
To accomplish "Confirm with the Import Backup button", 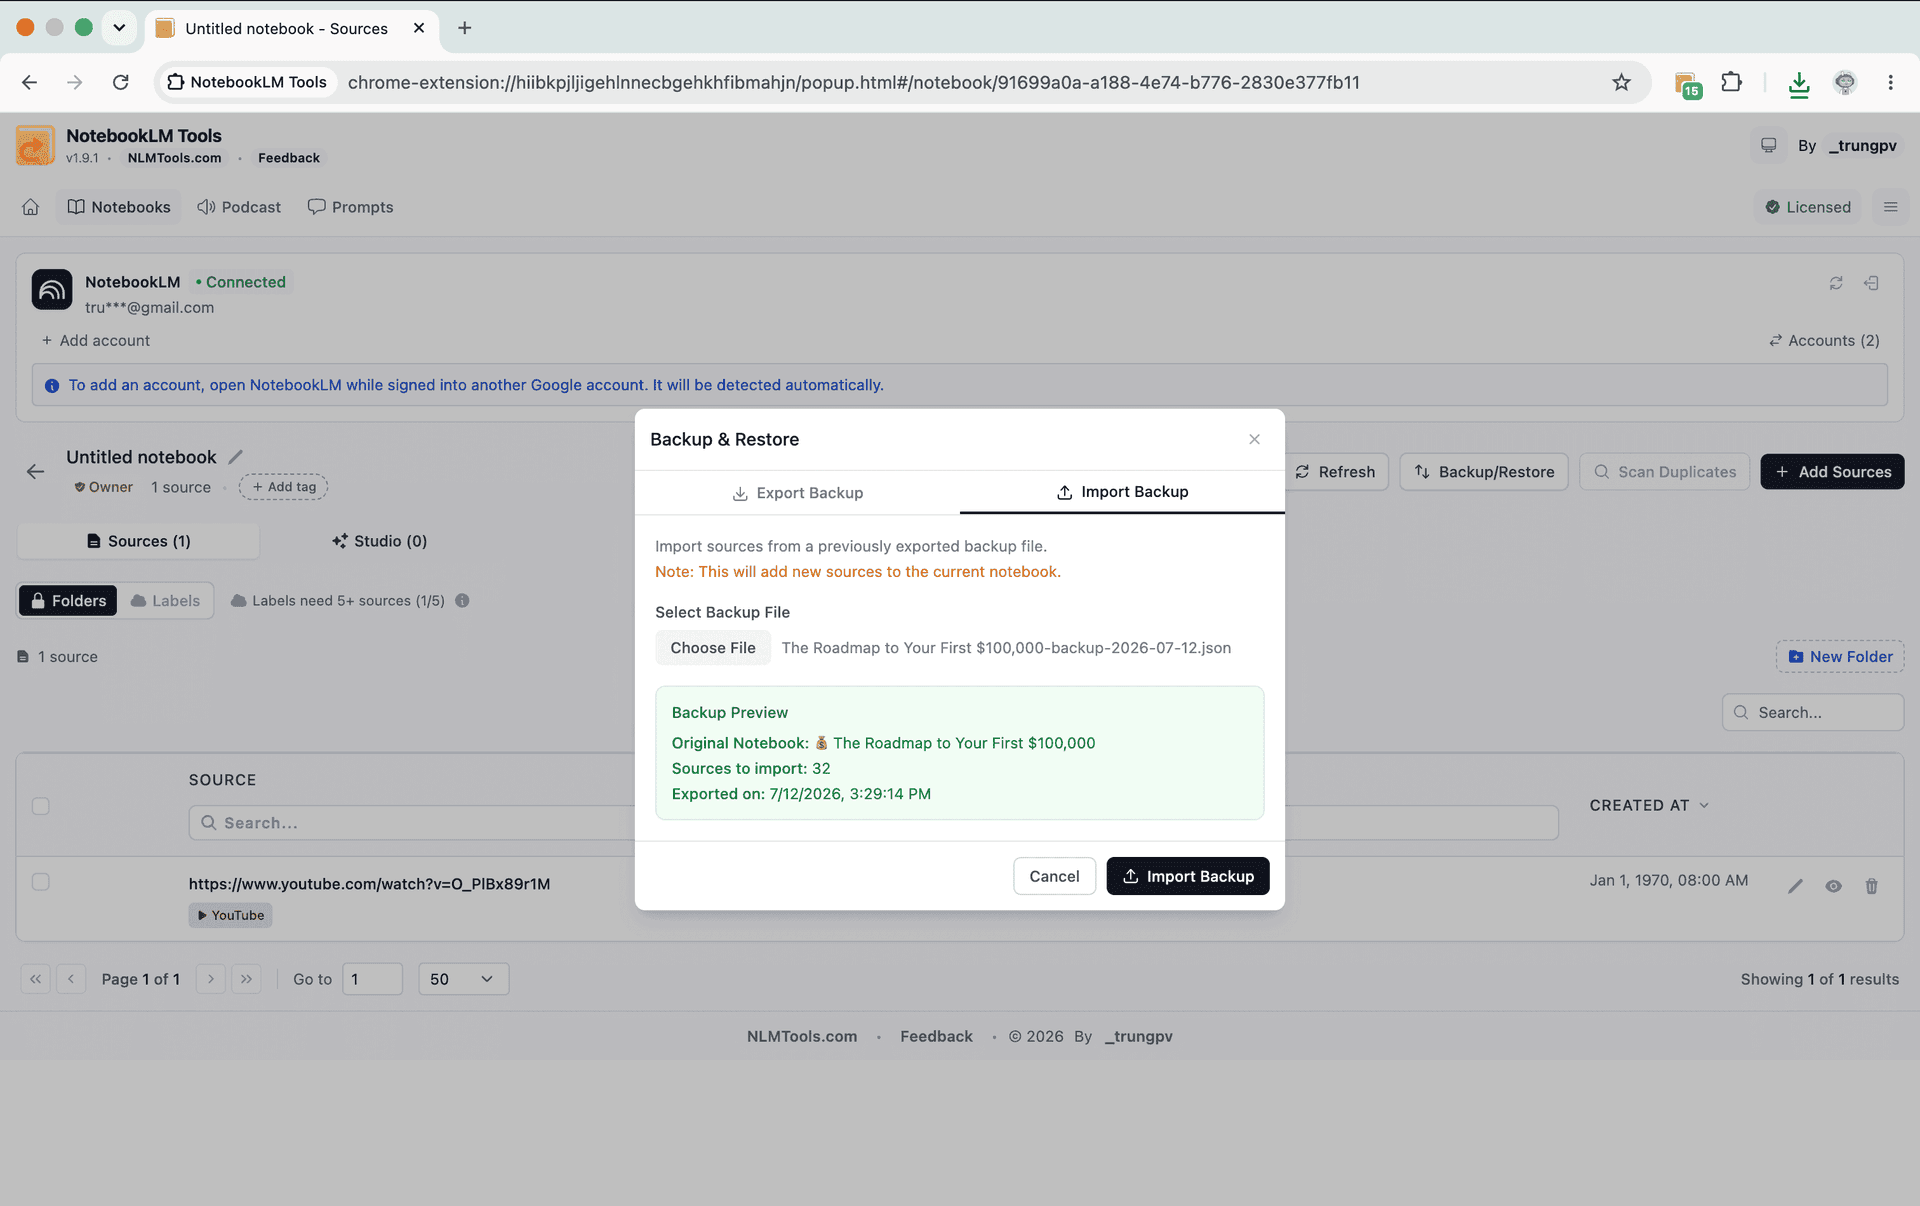I will click(1187, 876).
